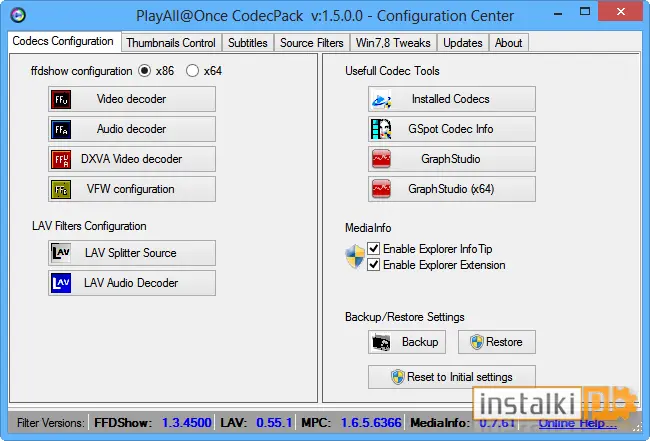650x441 pixels.
Task: Click the red GraphStudio (x64) icon
Action: point(381,189)
